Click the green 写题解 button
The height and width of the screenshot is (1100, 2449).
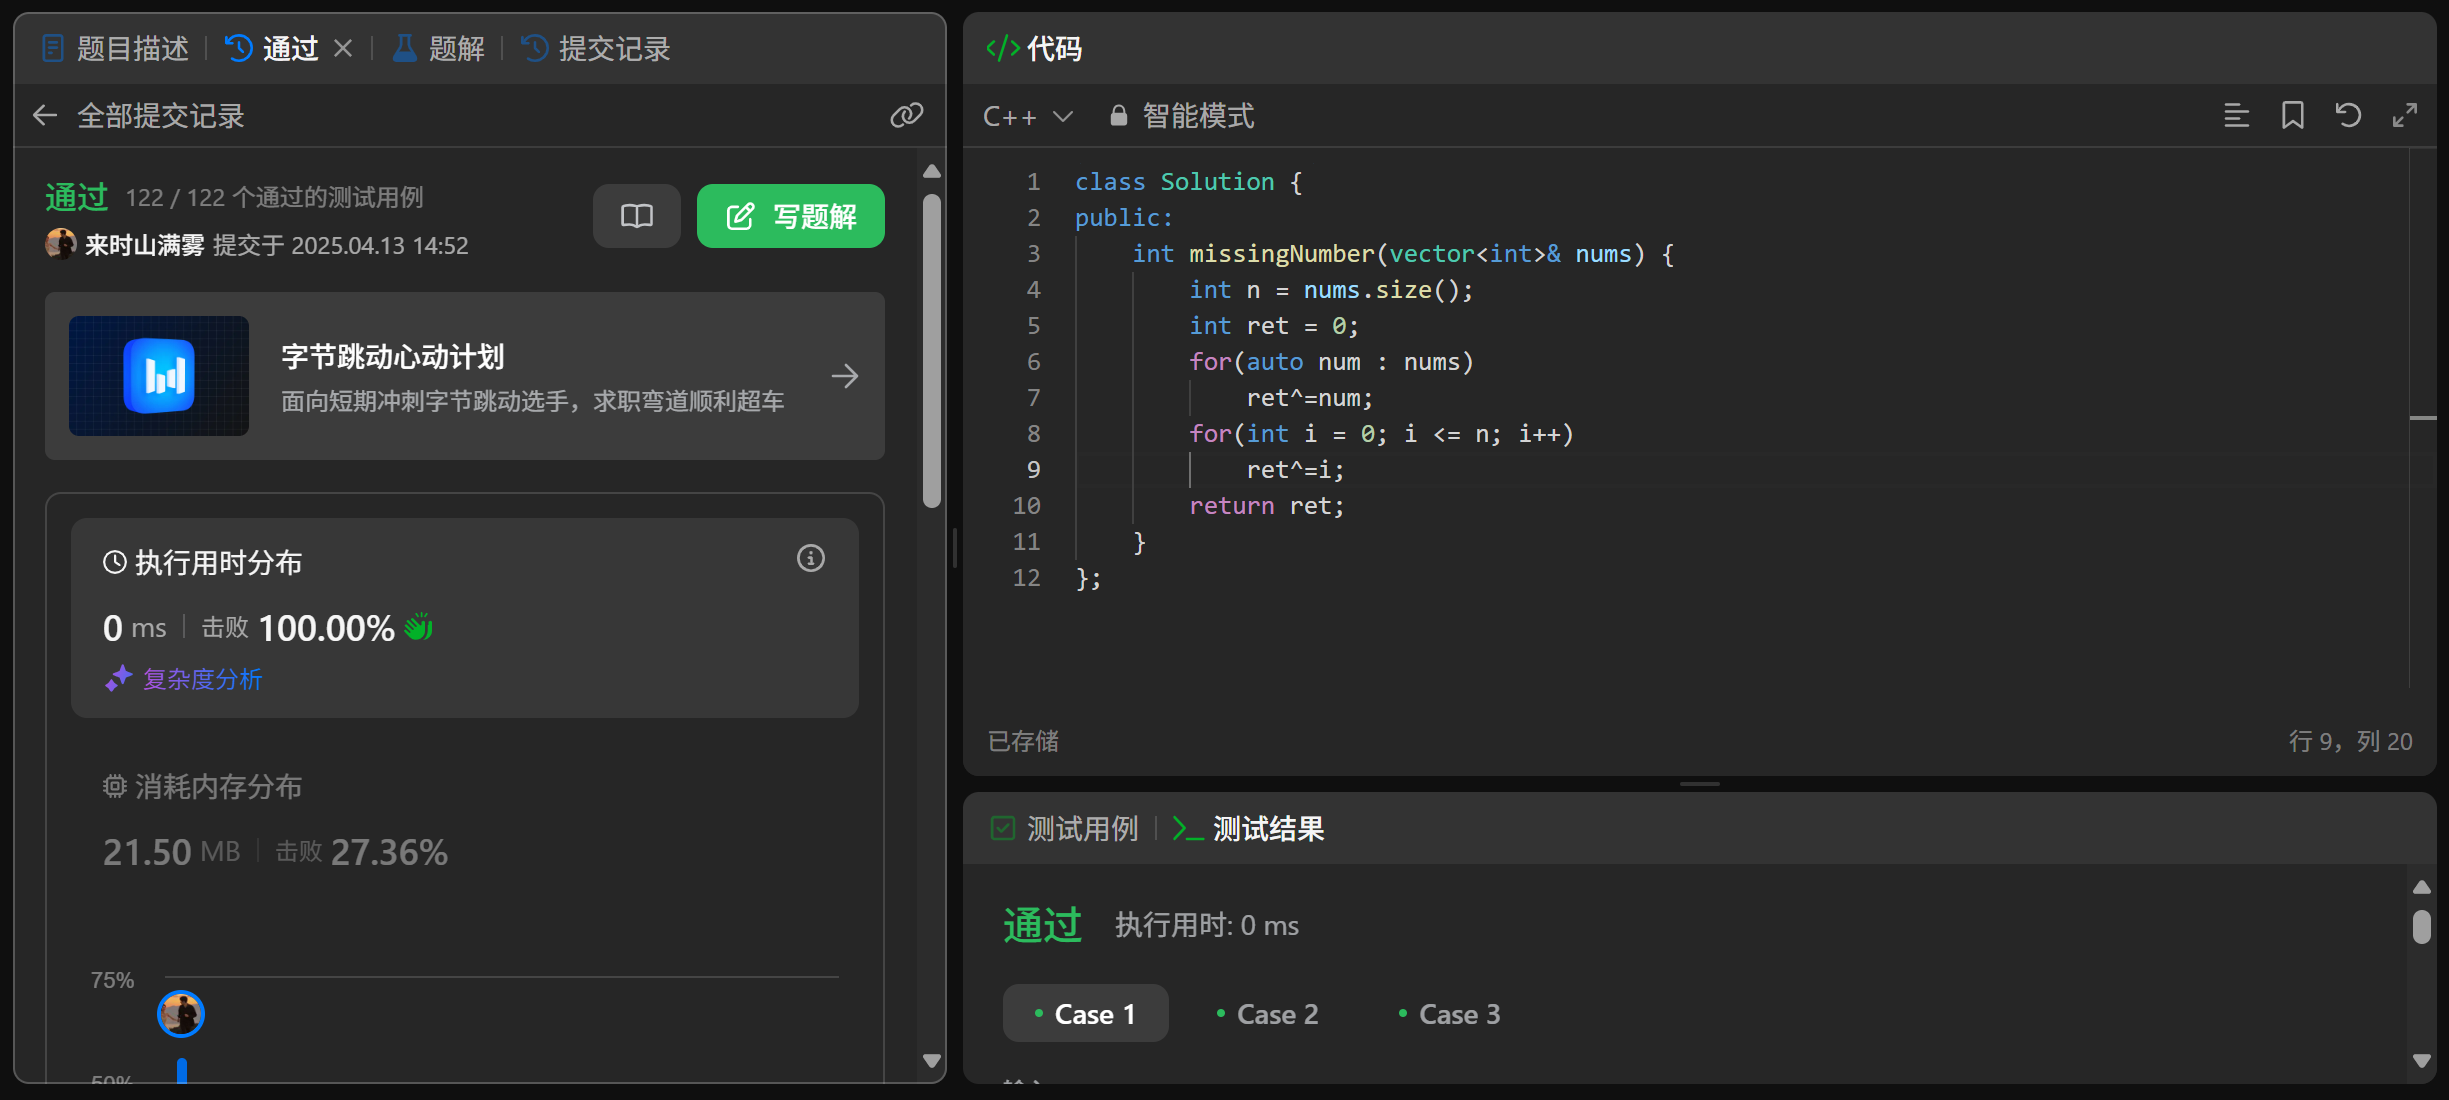[790, 216]
